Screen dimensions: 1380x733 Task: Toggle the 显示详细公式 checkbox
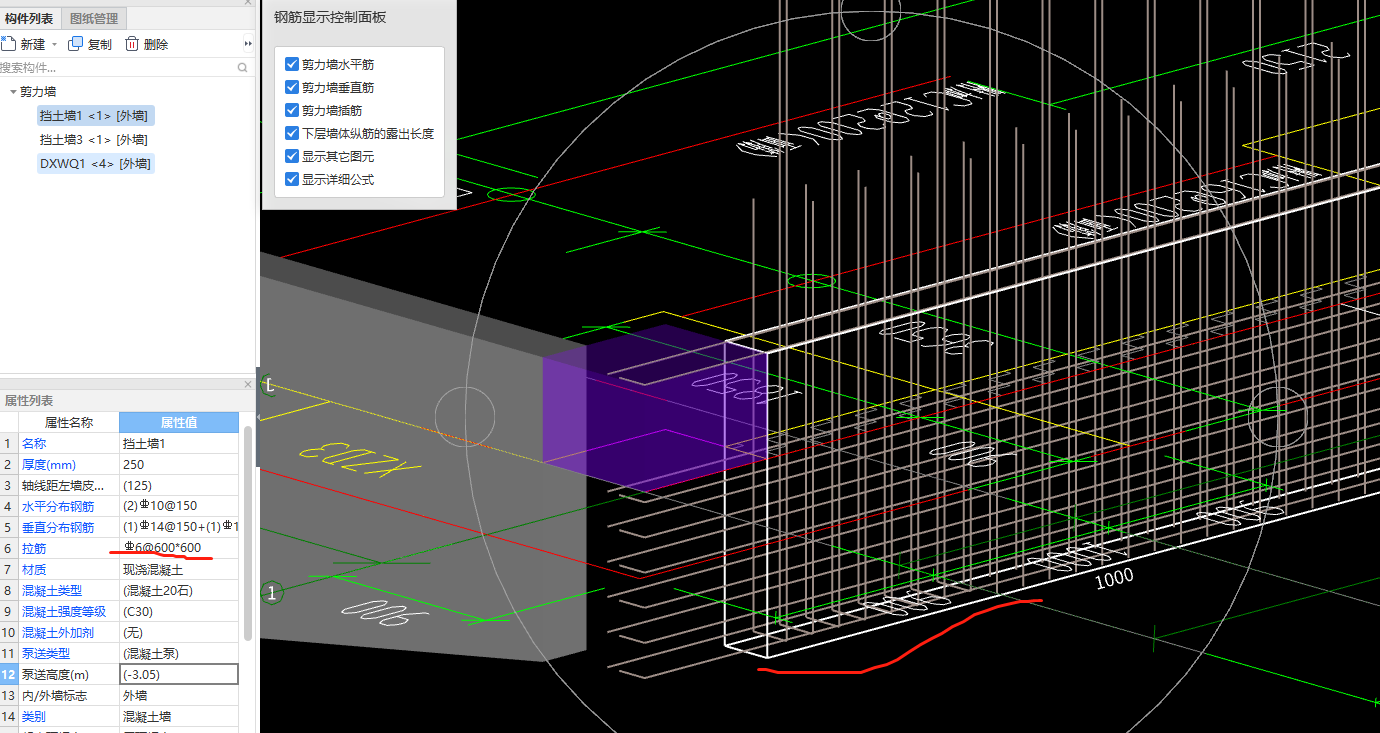292,179
